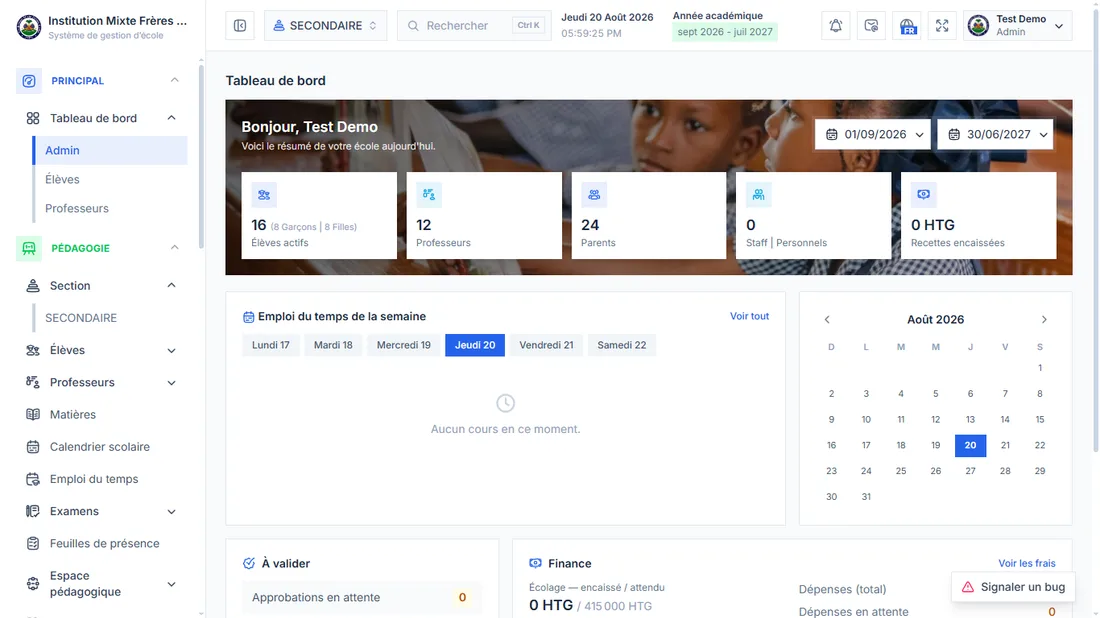Click the Voir tout link

click(749, 316)
